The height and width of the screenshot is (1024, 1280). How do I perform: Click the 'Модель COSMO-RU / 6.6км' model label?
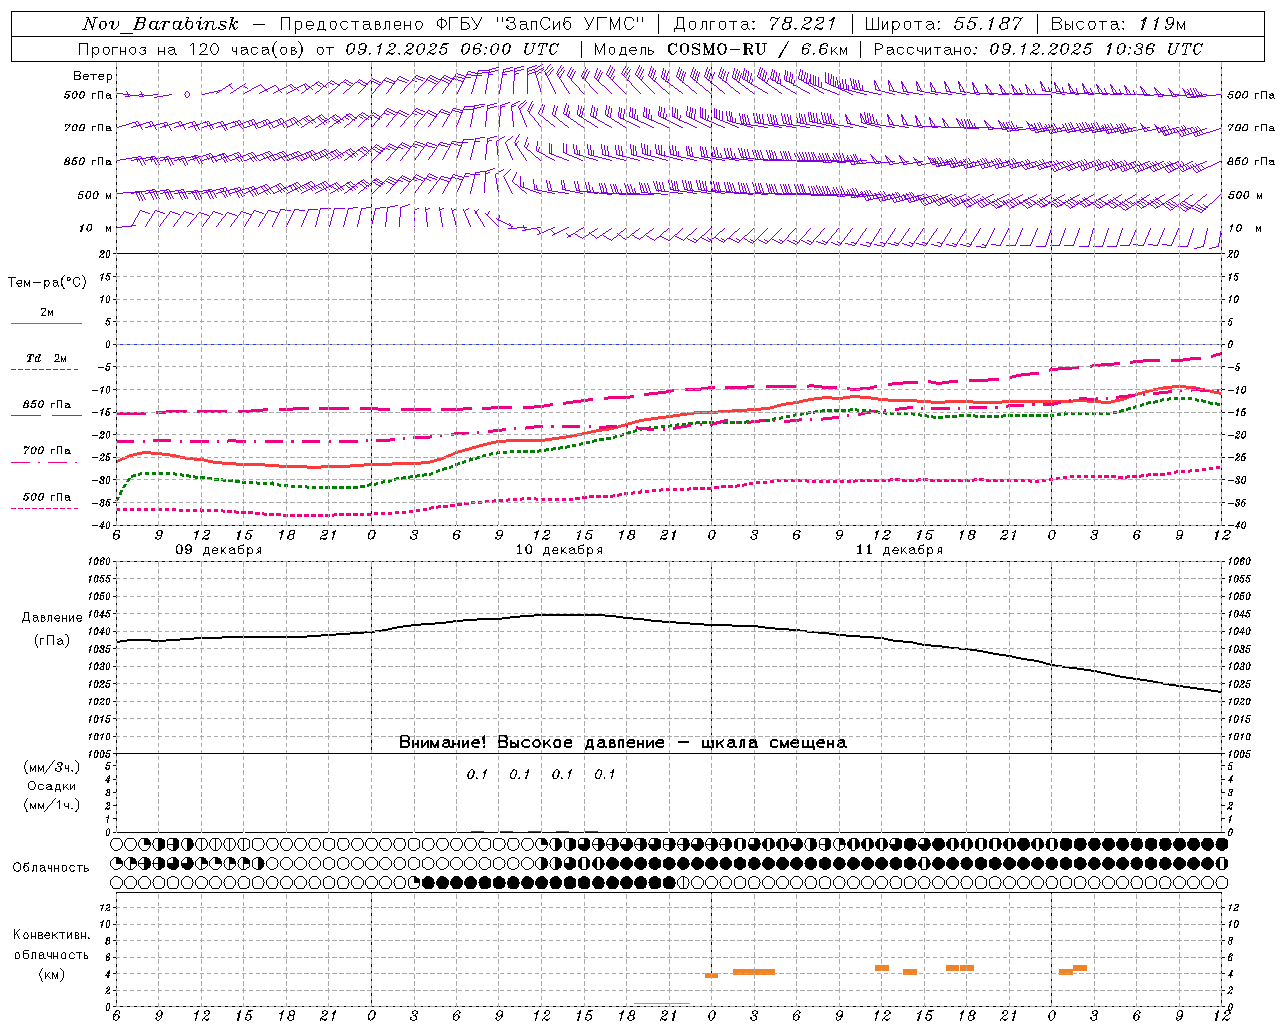(x=721, y=49)
